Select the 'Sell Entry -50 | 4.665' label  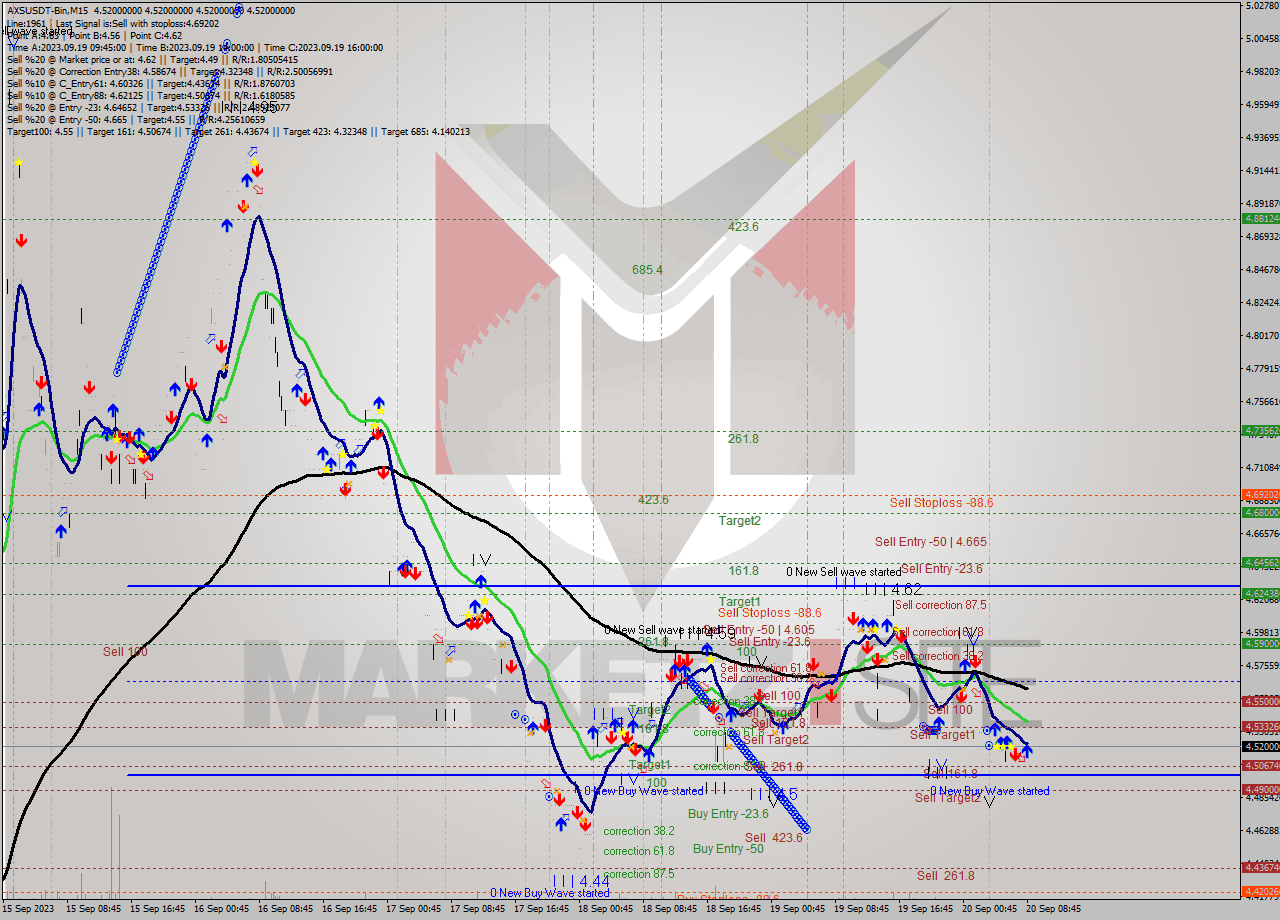pos(930,542)
